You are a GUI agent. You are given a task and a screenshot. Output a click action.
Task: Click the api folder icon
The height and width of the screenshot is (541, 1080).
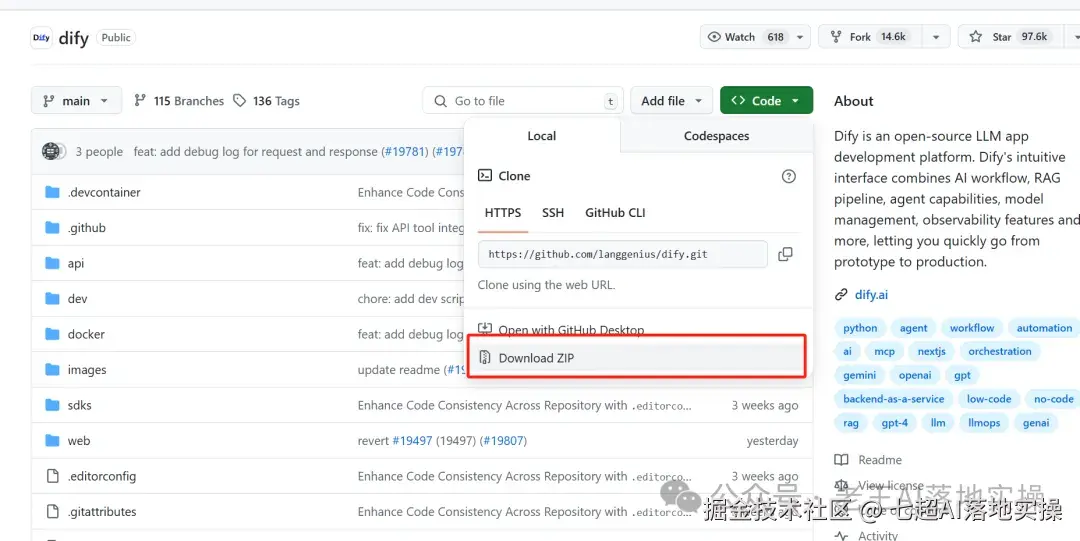tap(52, 263)
